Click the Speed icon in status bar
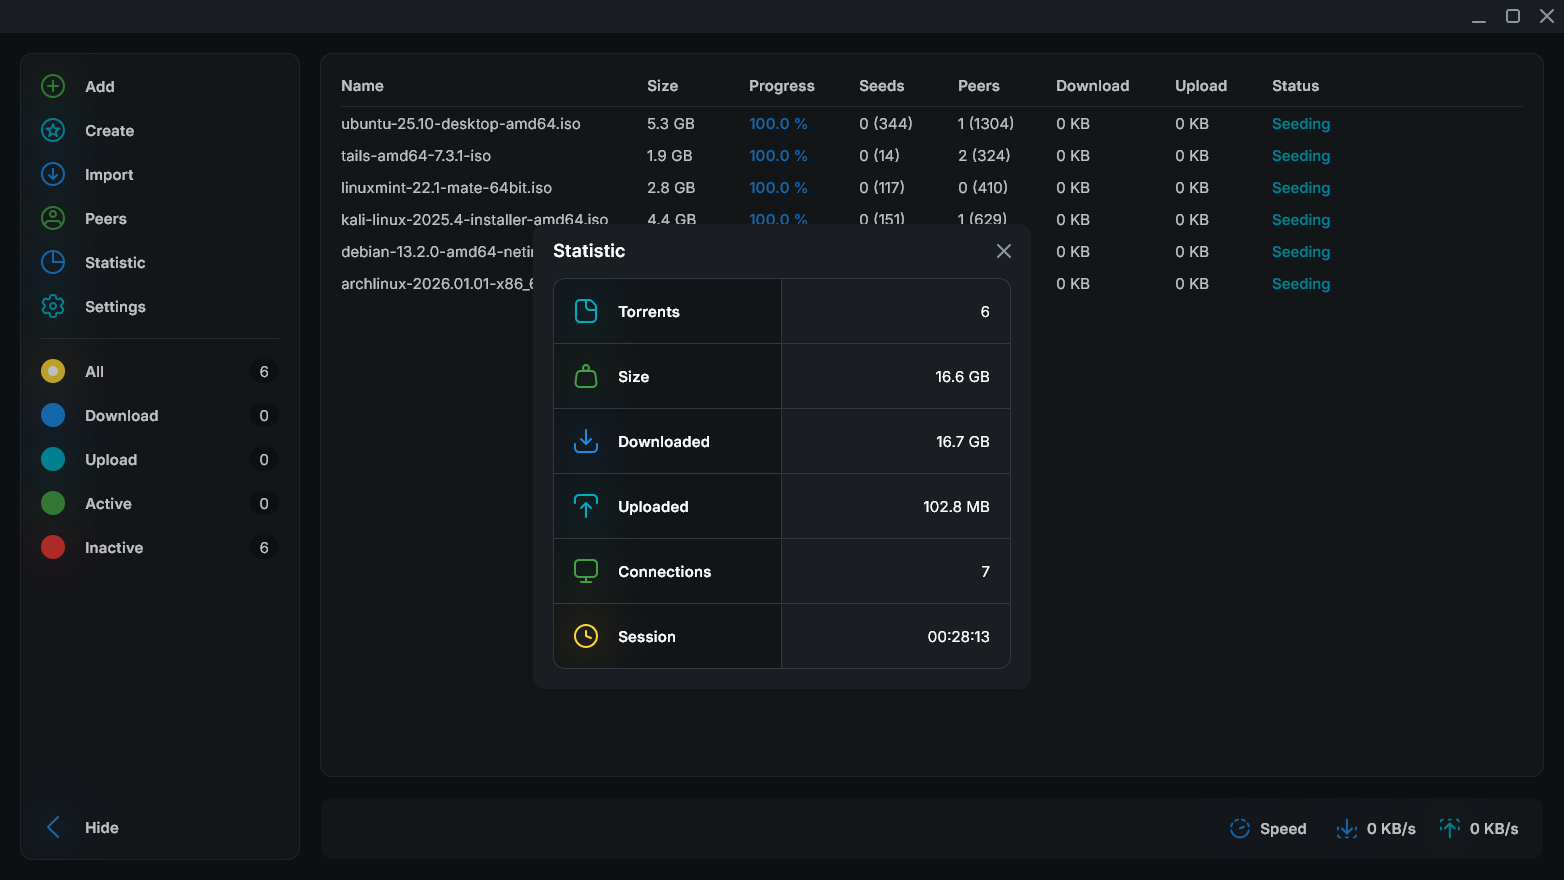The height and width of the screenshot is (880, 1564). point(1239,828)
